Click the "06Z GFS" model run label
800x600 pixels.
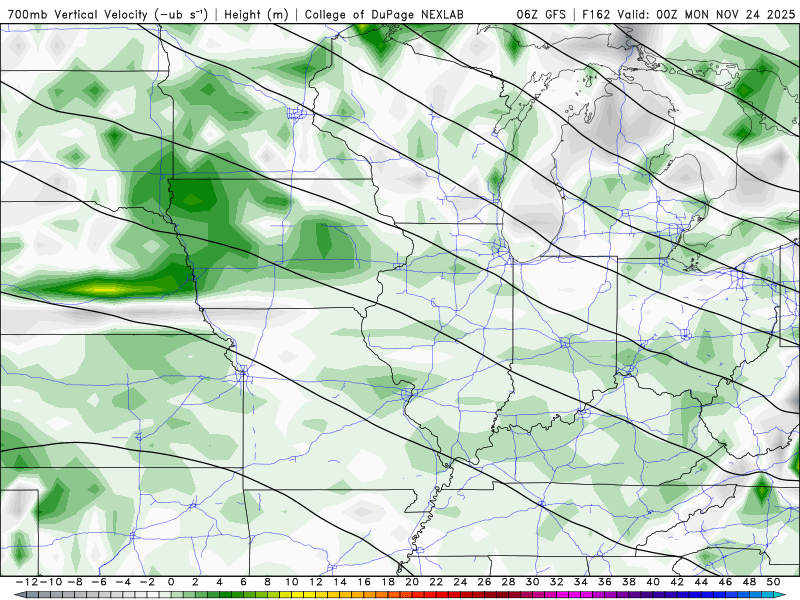(541, 14)
